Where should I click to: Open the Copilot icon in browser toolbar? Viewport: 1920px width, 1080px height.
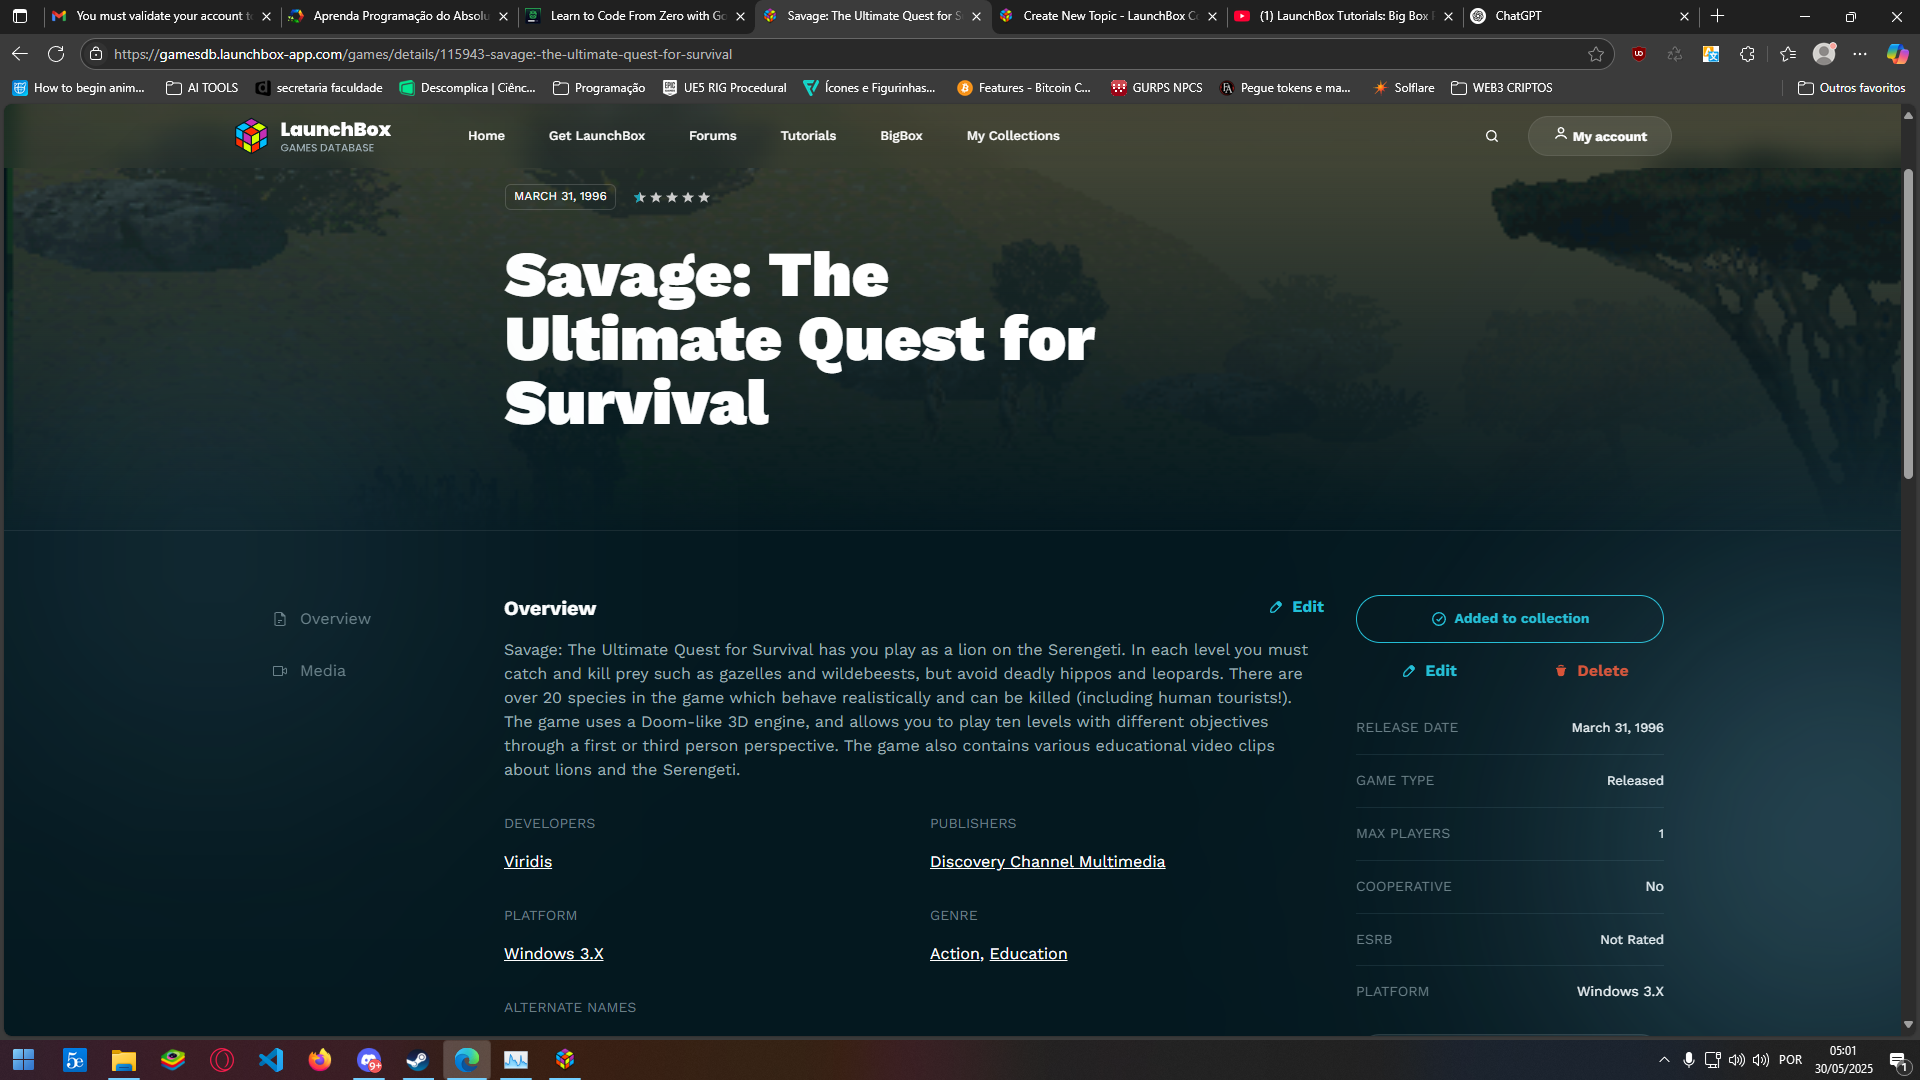coord(1897,54)
